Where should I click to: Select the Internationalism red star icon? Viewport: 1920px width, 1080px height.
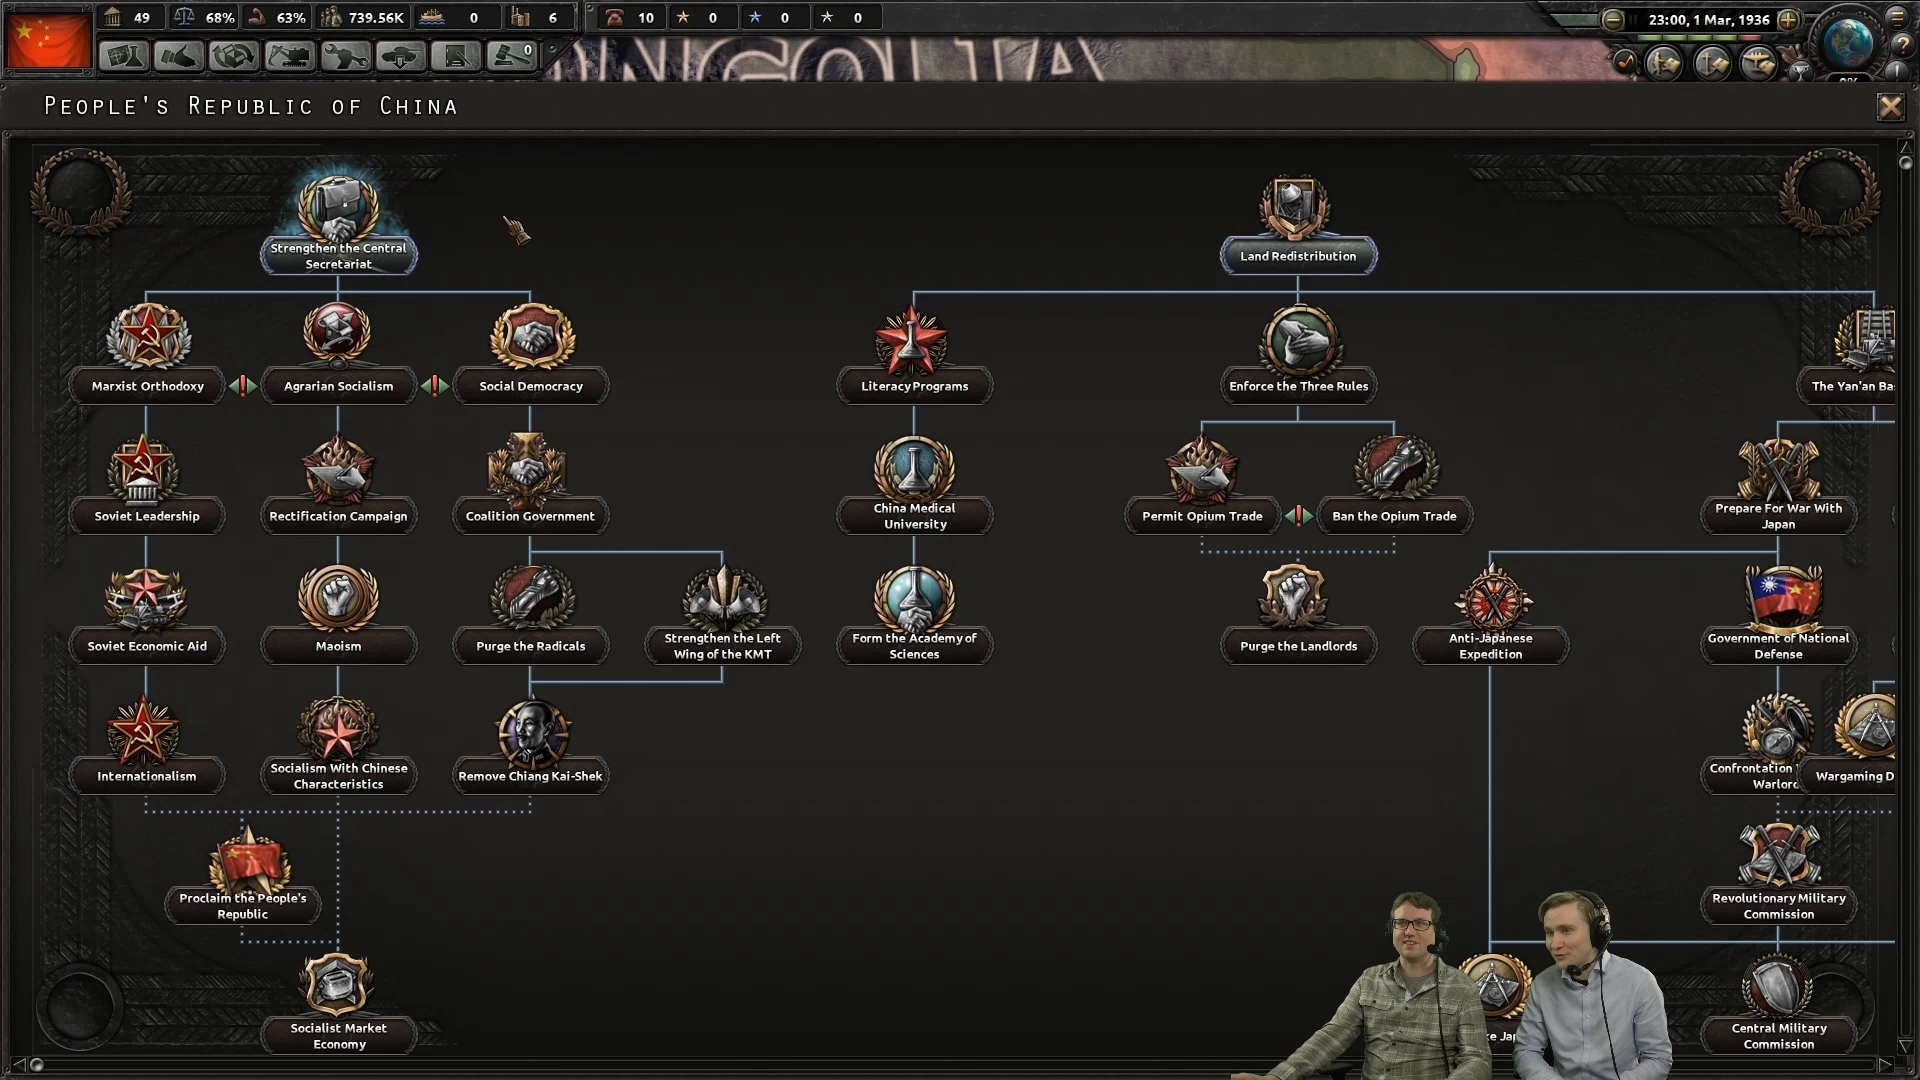tap(144, 730)
